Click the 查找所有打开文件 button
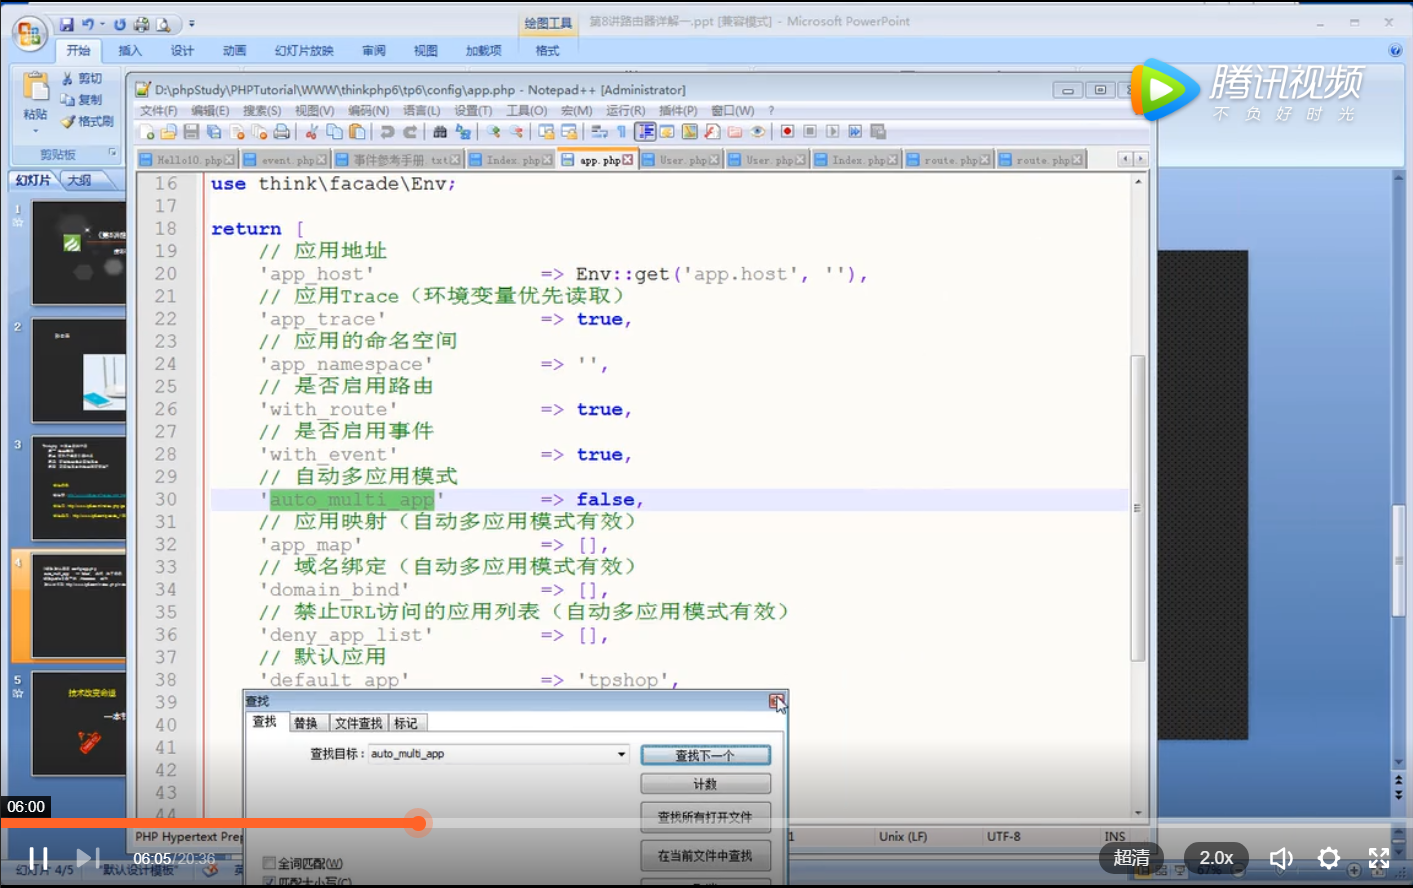Image resolution: width=1413 pixels, height=888 pixels. pos(705,817)
